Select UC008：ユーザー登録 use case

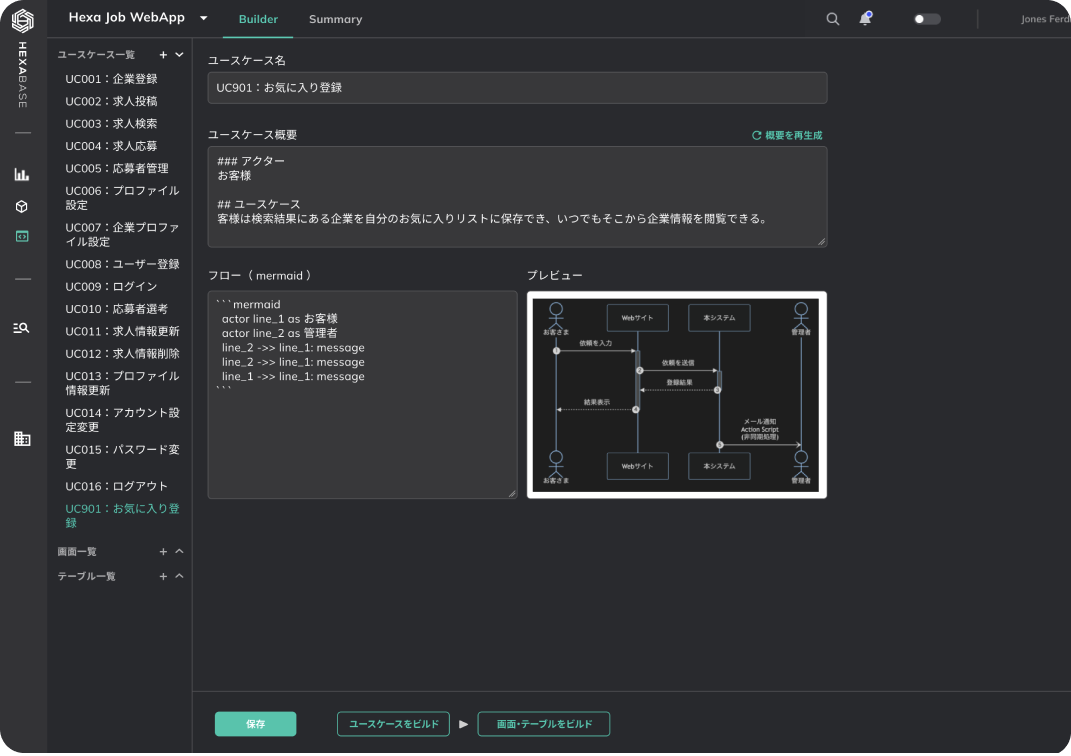122,264
